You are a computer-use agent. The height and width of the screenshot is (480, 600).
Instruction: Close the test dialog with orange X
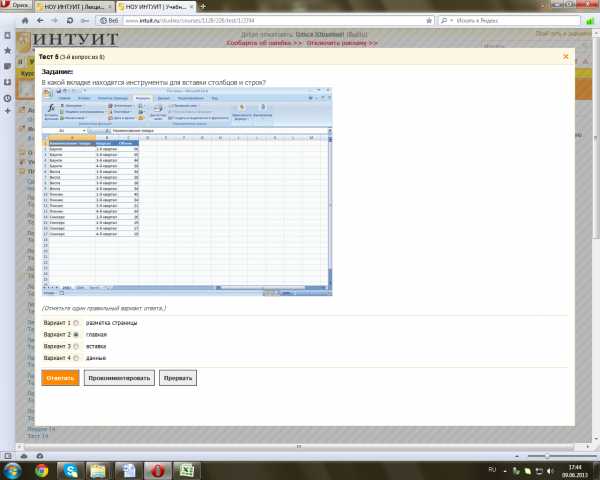click(566, 56)
